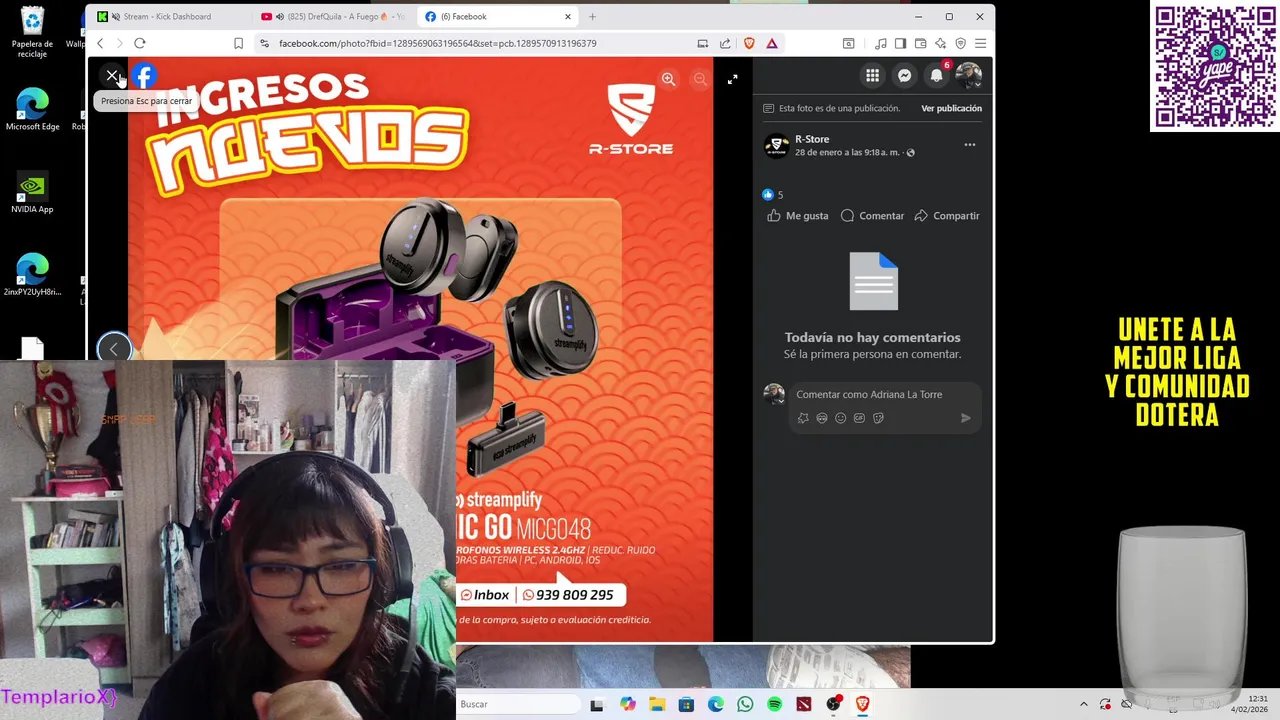Open a new browser tab
Image resolution: width=1280 pixels, height=720 pixels.
592,17
